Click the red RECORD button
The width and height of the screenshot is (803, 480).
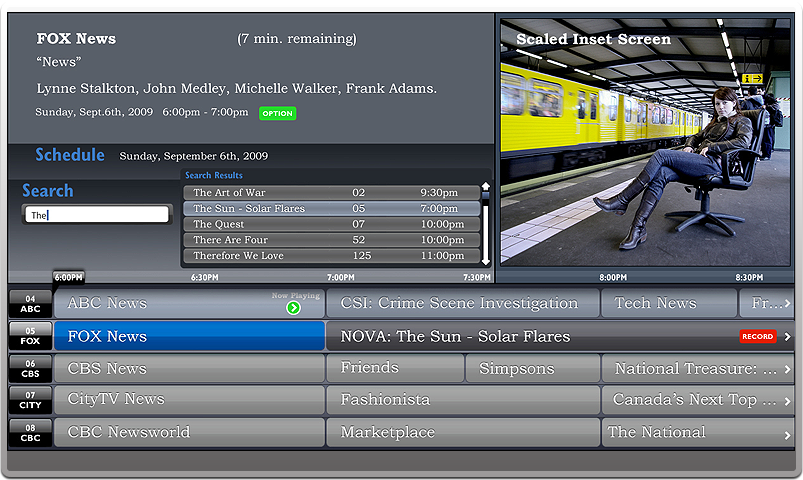point(758,336)
